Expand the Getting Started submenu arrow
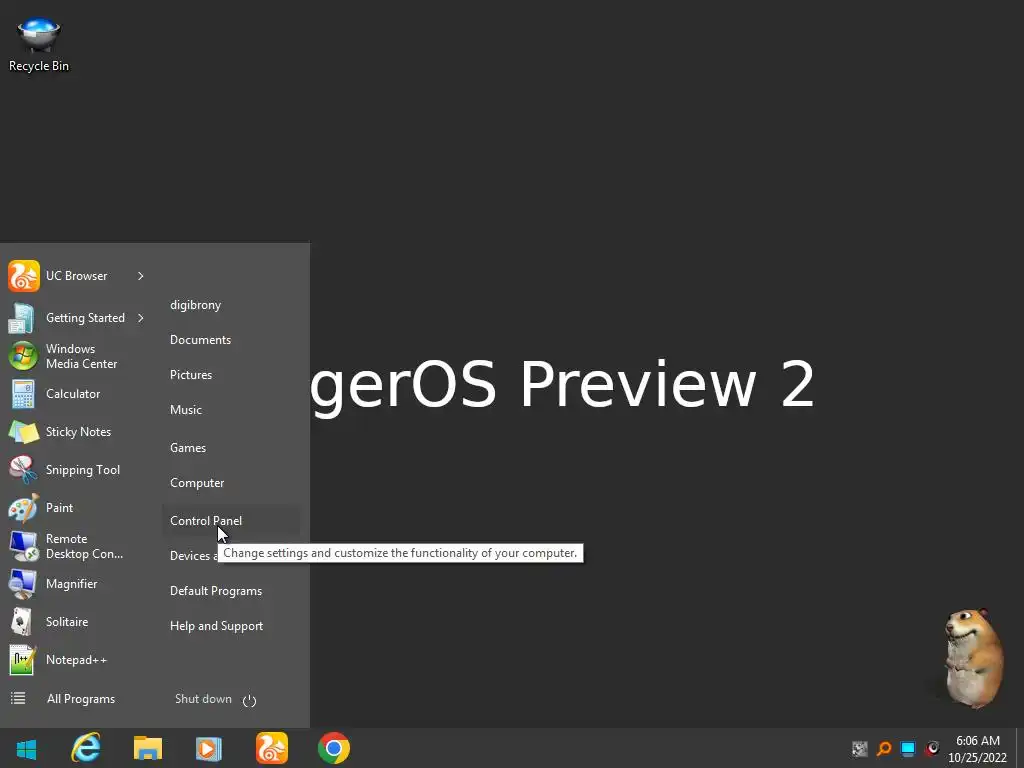 140,318
